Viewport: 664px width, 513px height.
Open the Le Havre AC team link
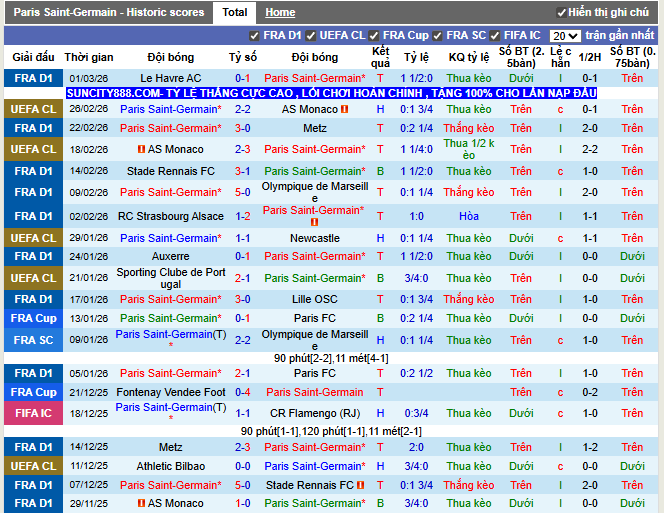(170, 78)
